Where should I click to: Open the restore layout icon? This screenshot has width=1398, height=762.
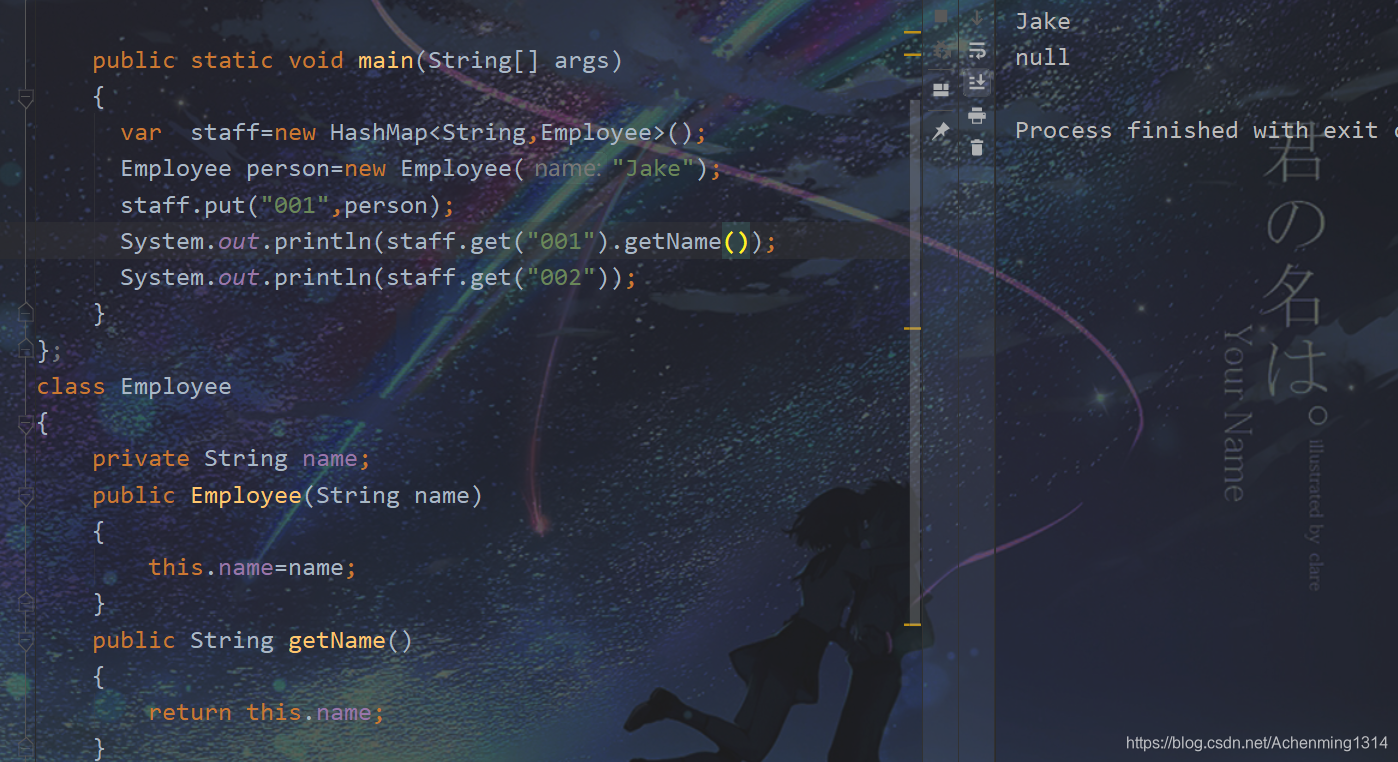tap(941, 90)
